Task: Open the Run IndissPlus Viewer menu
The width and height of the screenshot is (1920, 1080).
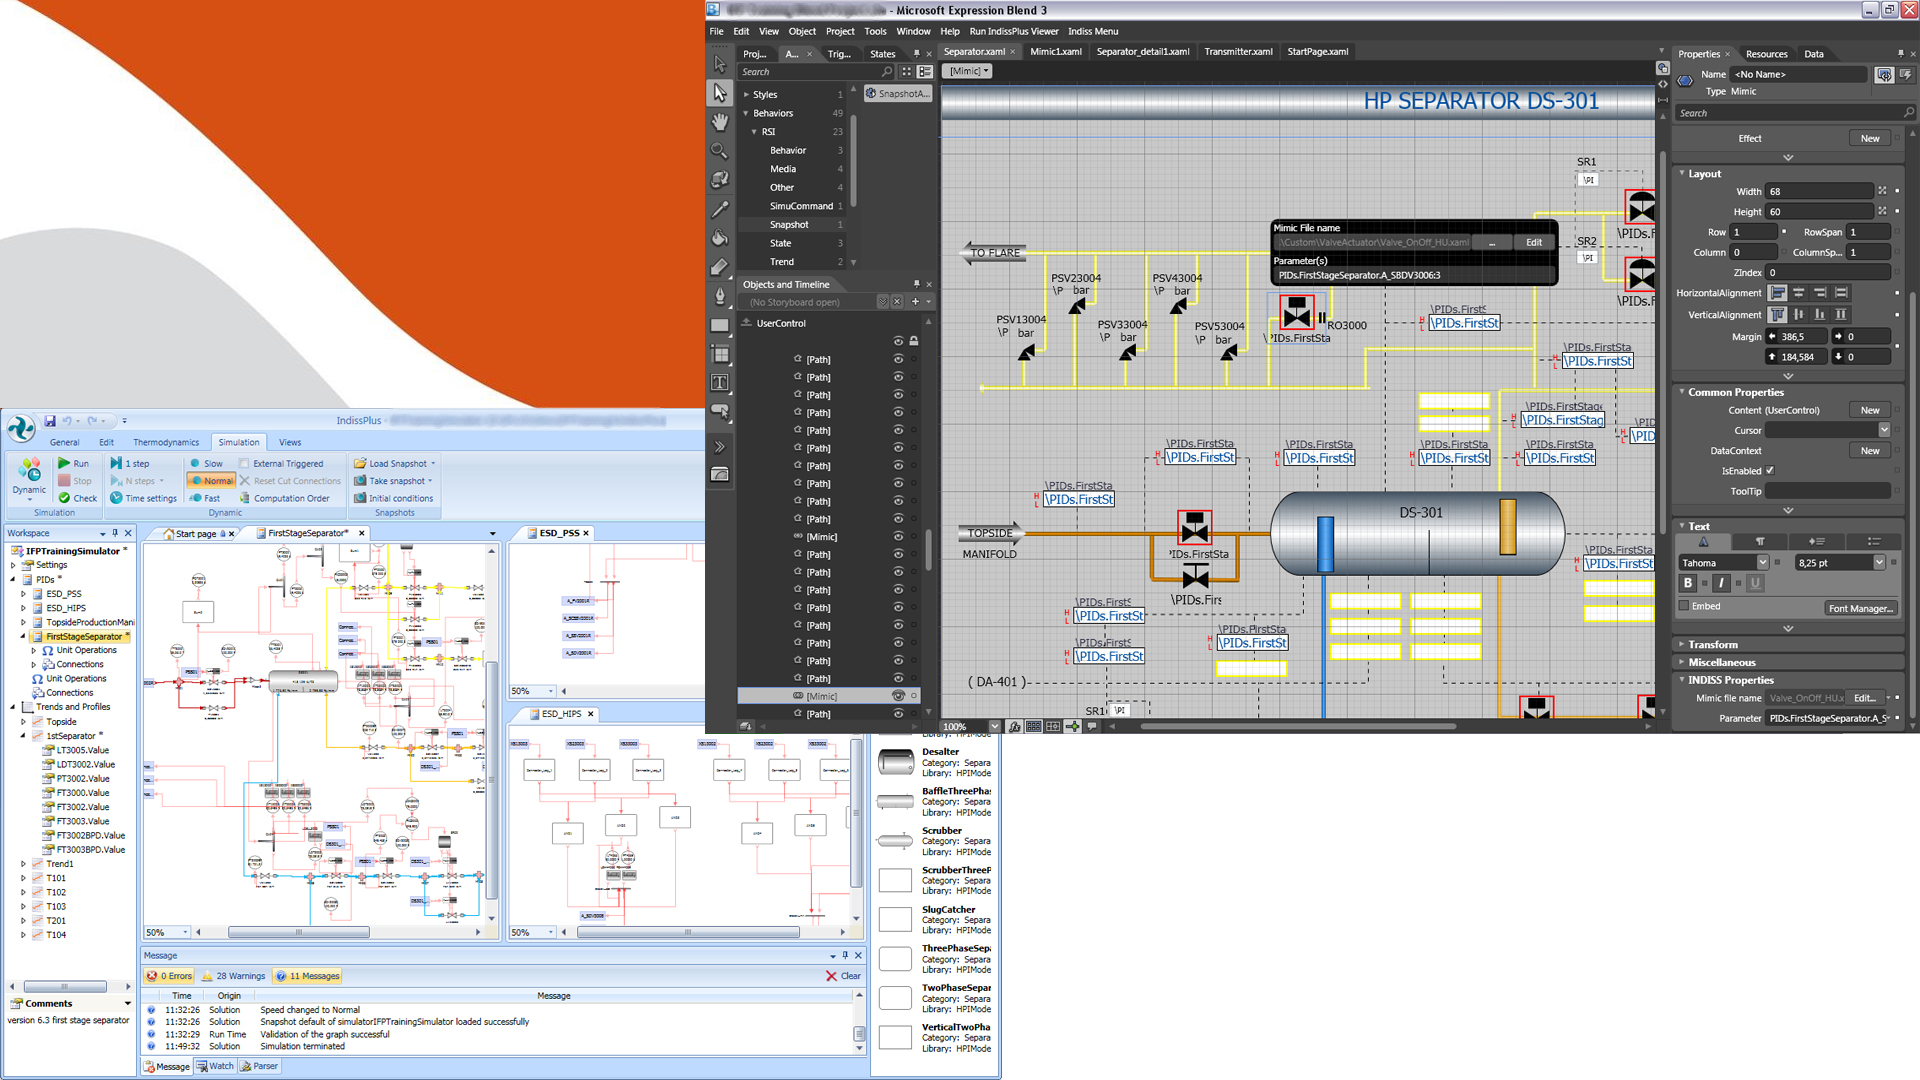Action: [x=1013, y=31]
